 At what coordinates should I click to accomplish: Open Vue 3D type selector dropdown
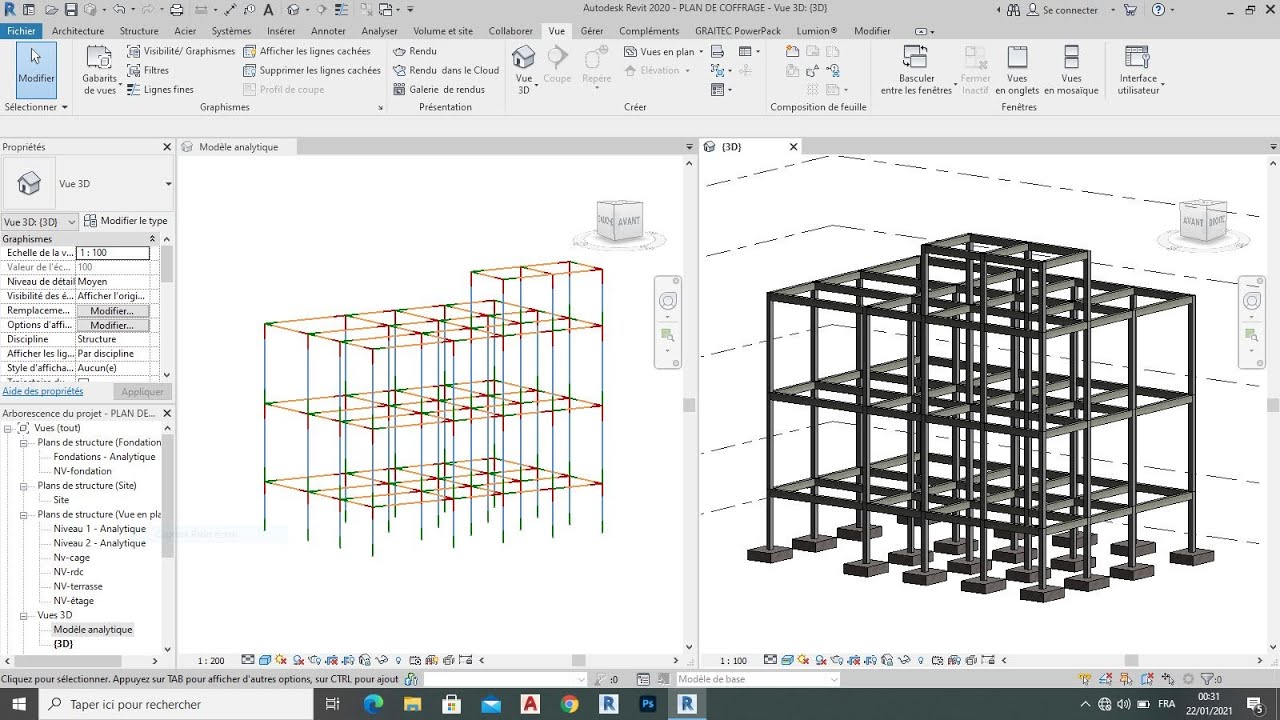pyautogui.click(x=168, y=184)
